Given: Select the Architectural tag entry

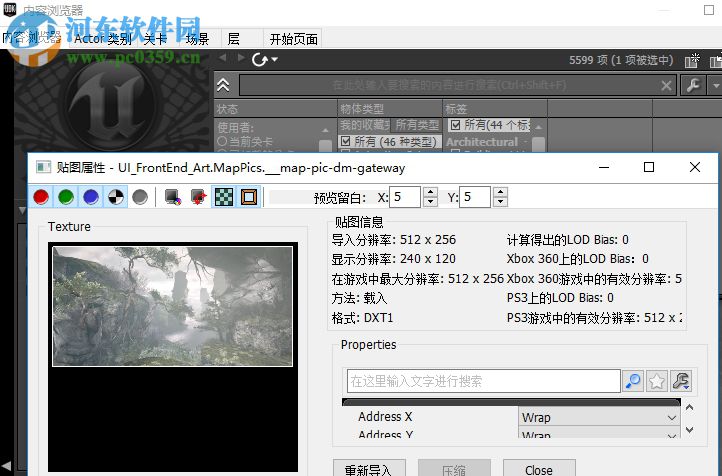Looking at the screenshot, I should click(482, 142).
